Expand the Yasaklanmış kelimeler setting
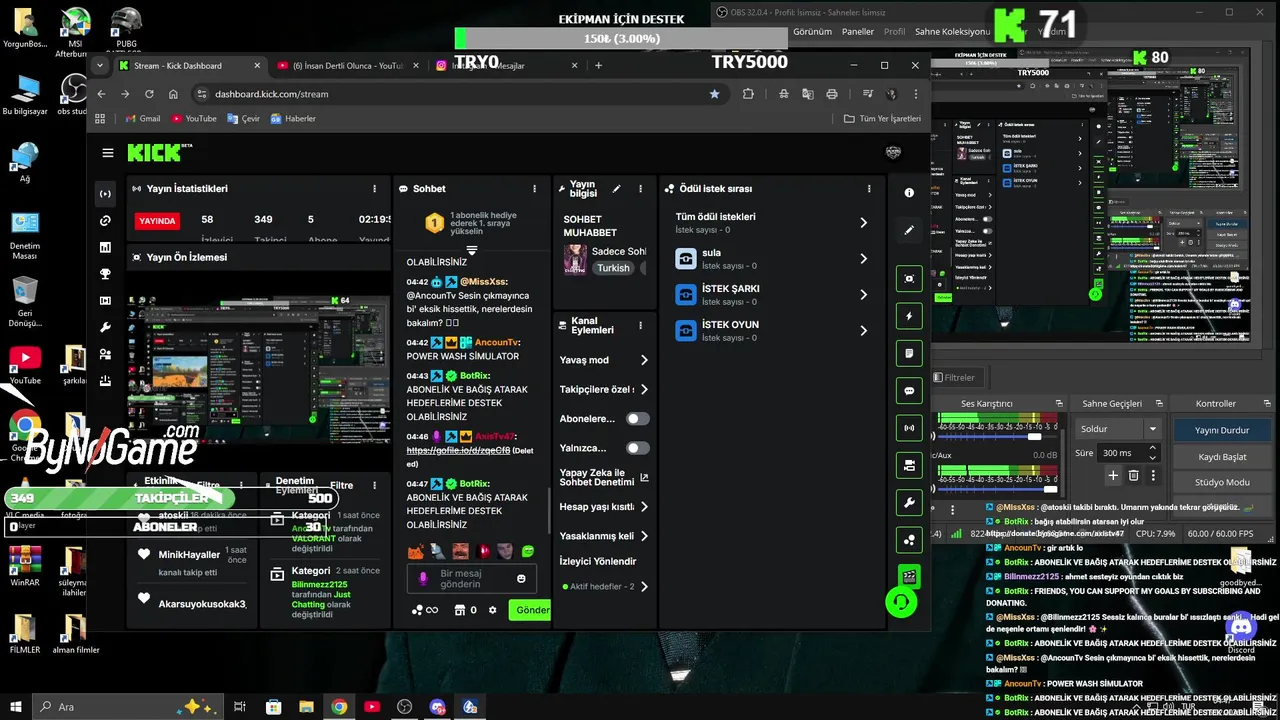The height and width of the screenshot is (720, 1280). pyautogui.click(x=604, y=536)
